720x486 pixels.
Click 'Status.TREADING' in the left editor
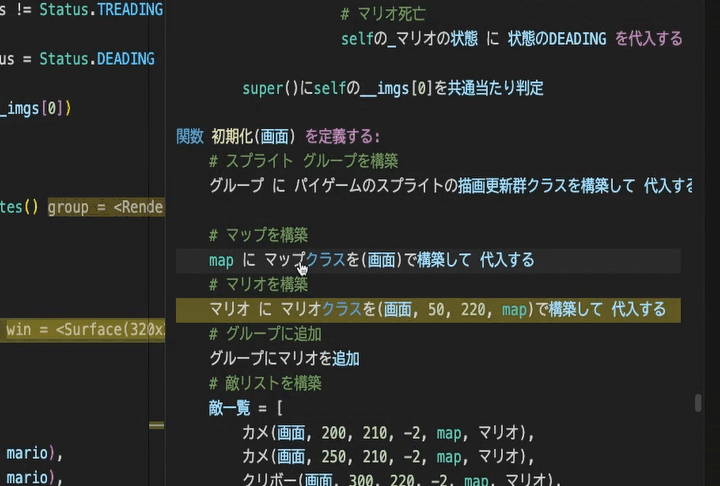(101, 10)
